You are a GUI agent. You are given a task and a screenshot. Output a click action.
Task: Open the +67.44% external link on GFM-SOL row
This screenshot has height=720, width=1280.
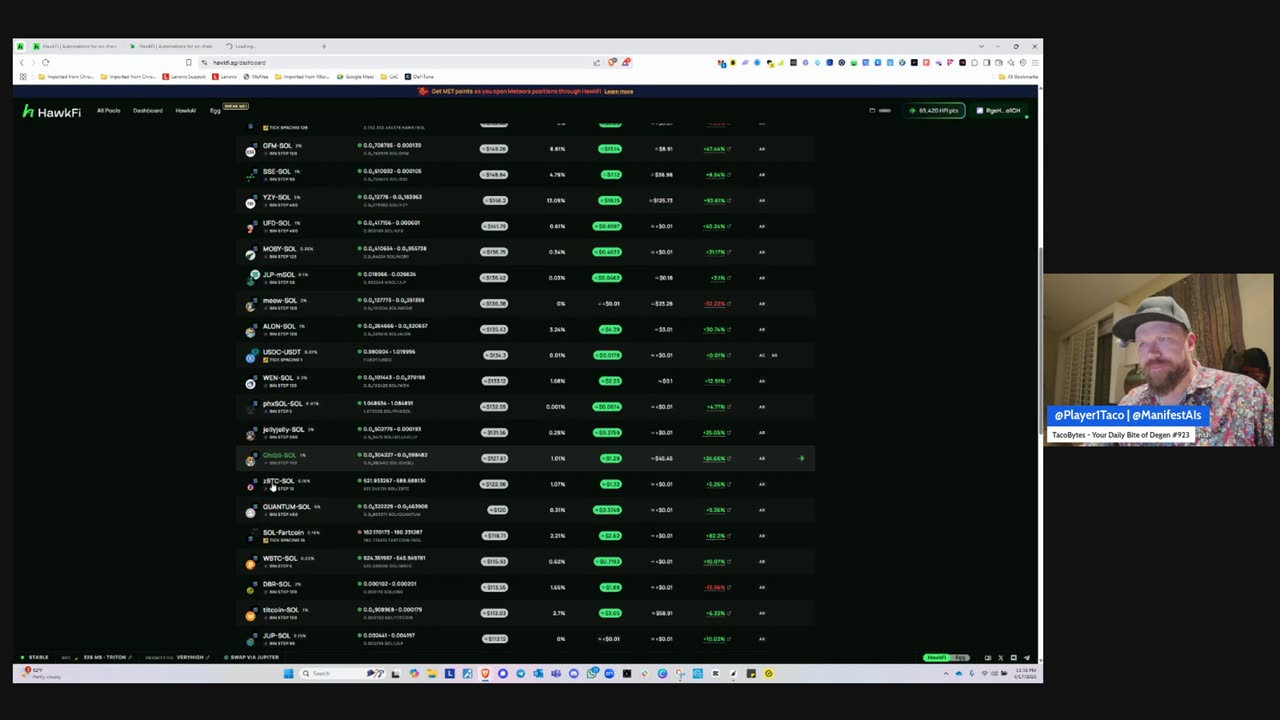716,149
